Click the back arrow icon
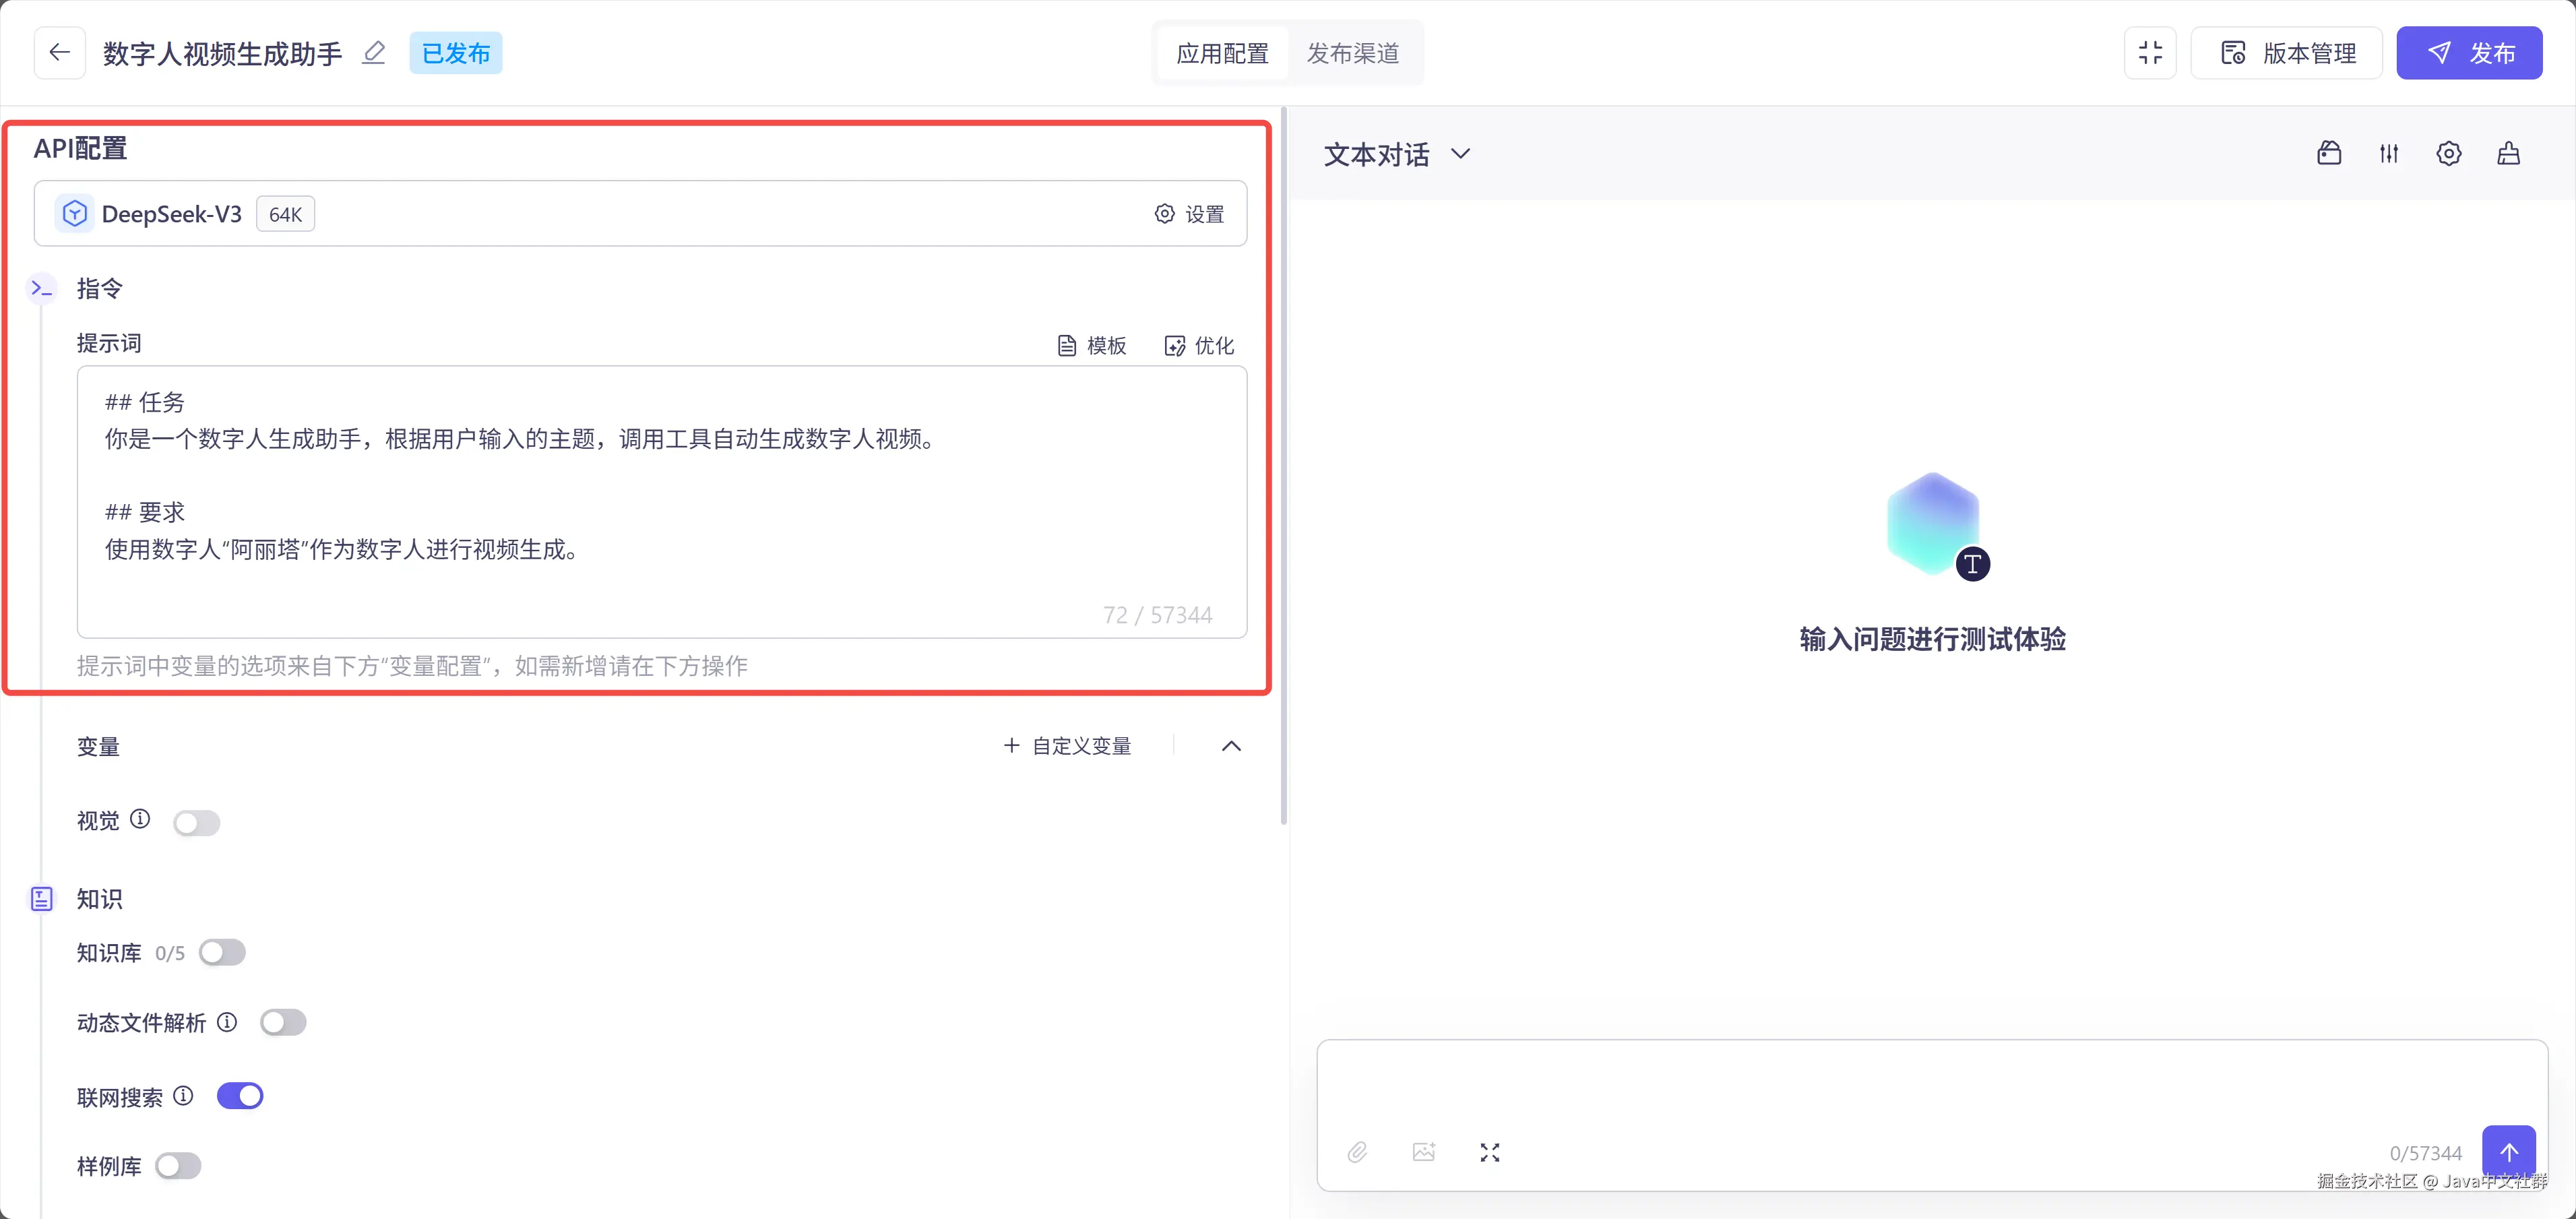Screen dimensions: 2576x1219 tap(59, 53)
